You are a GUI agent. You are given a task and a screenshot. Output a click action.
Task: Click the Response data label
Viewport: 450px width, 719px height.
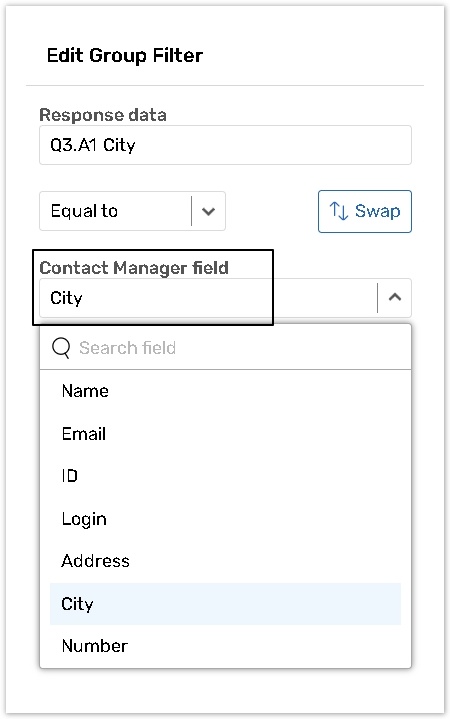103,115
